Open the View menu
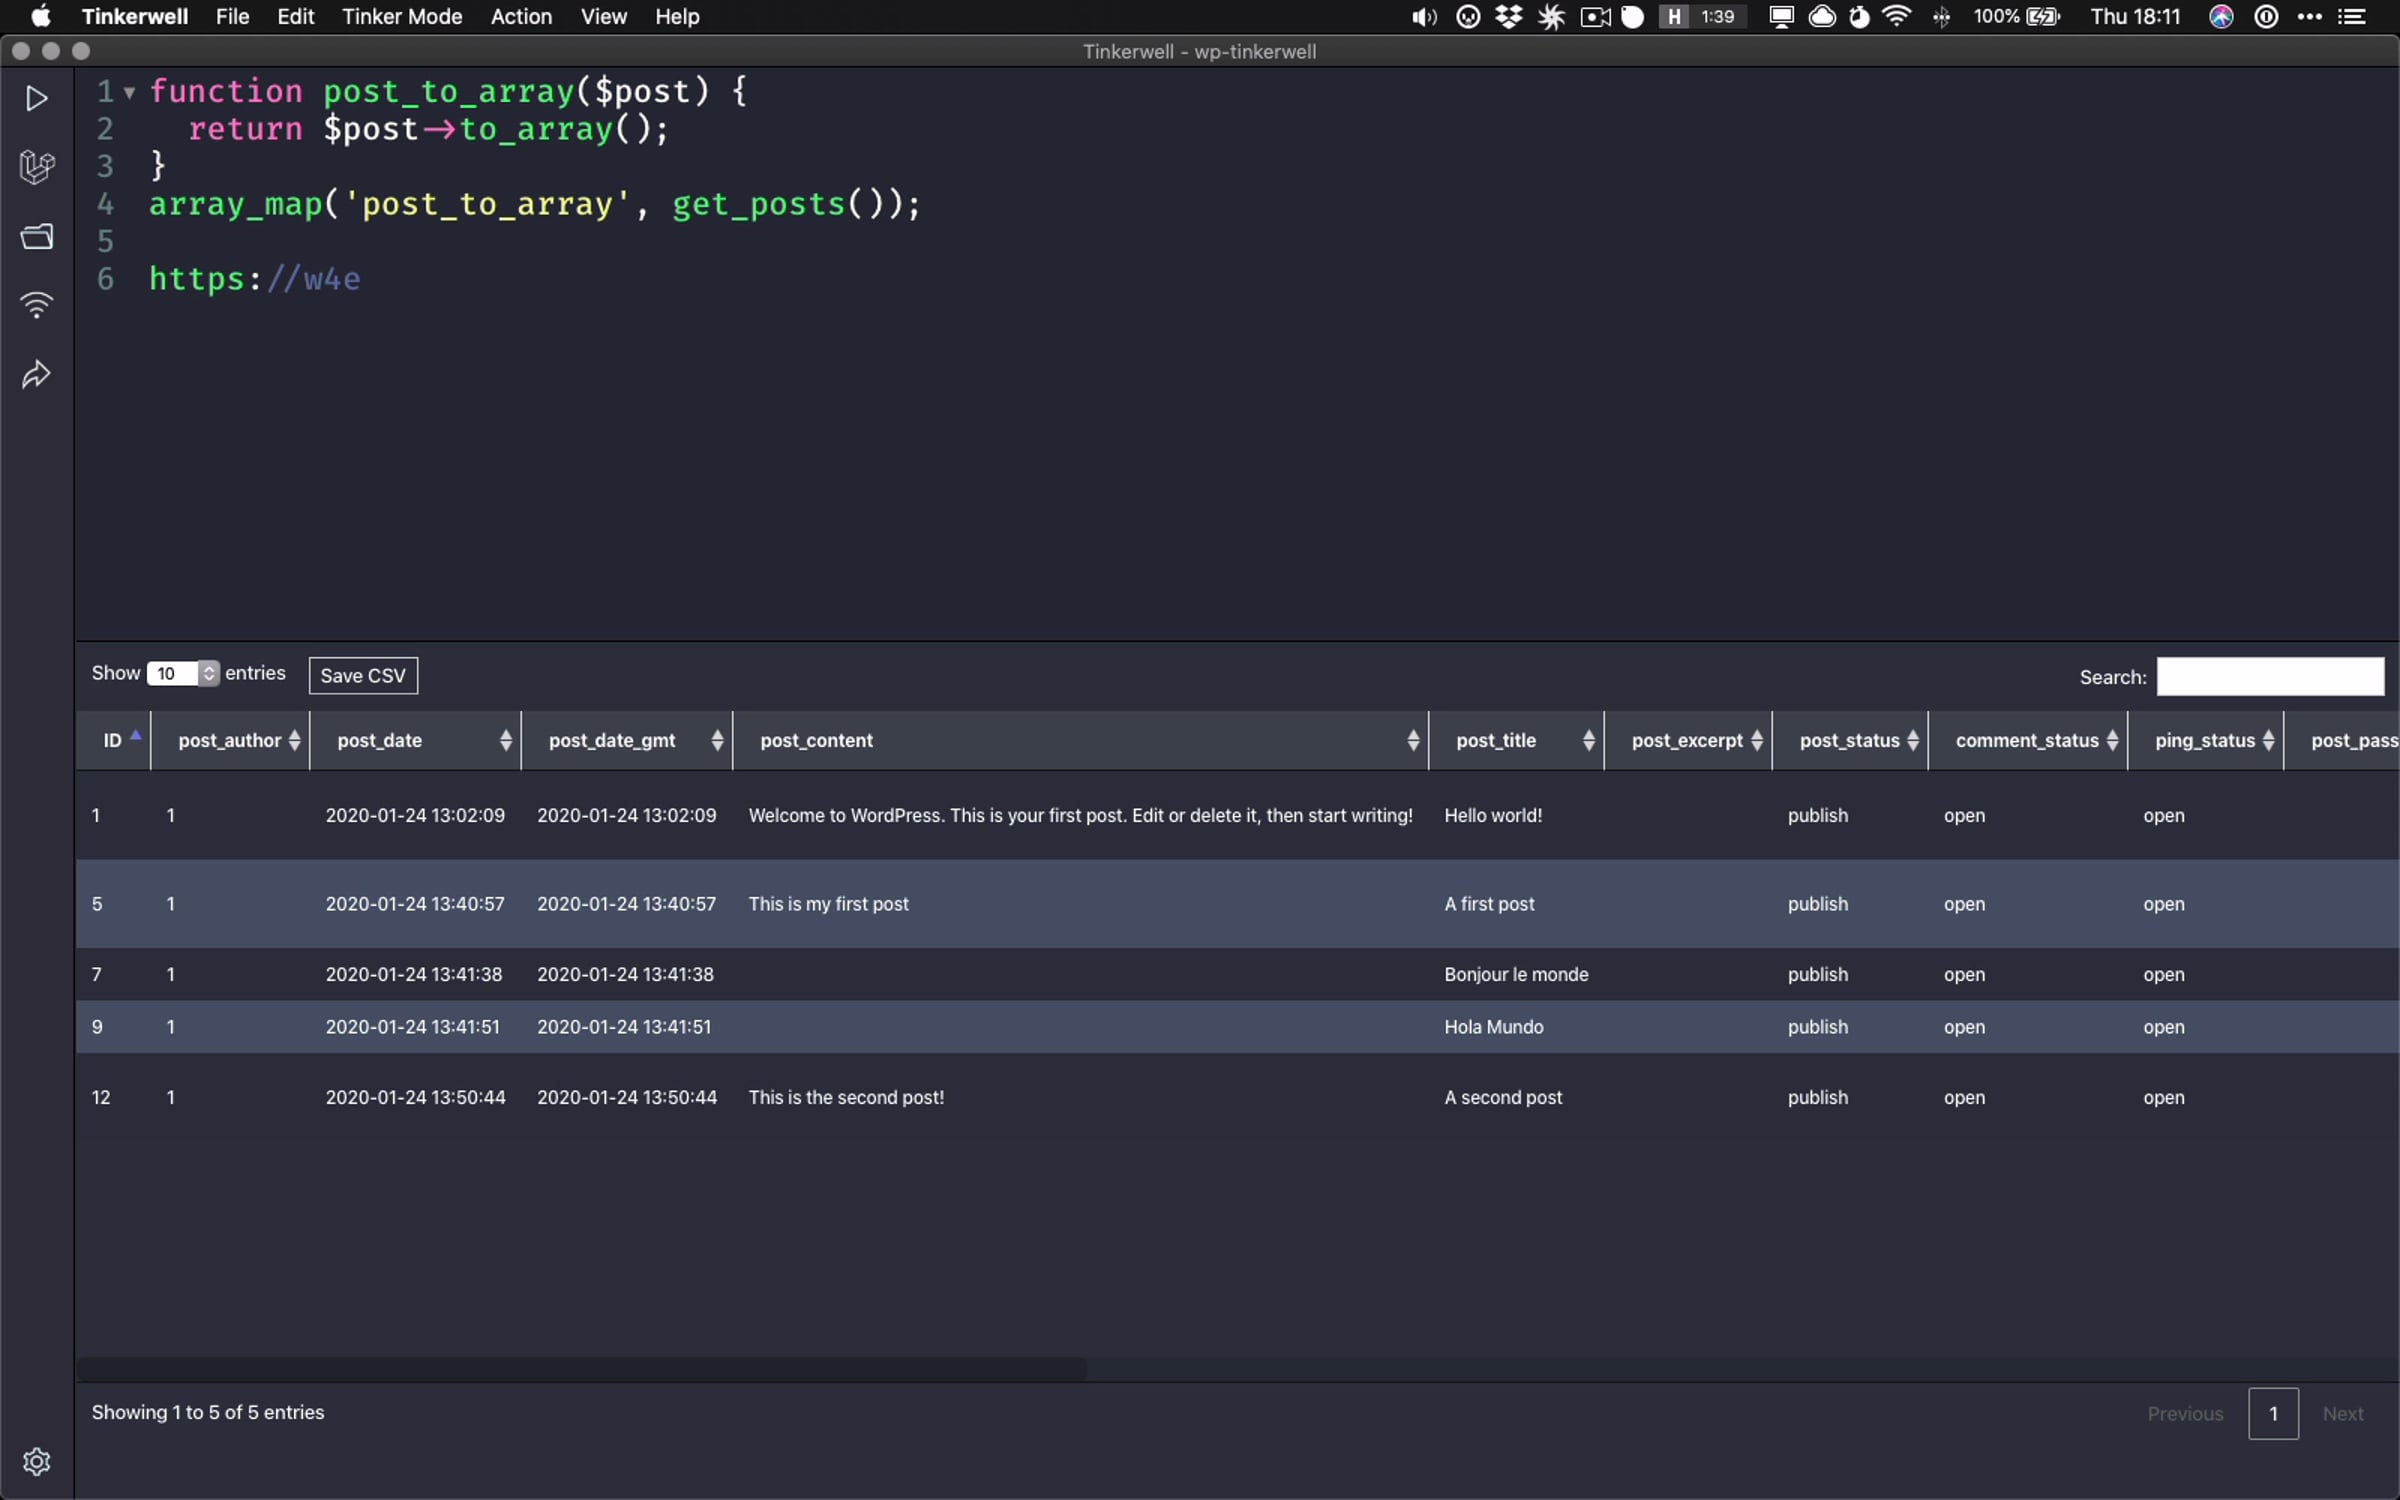This screenshot has height=1500, width=2400. click(x=604, y=16)
